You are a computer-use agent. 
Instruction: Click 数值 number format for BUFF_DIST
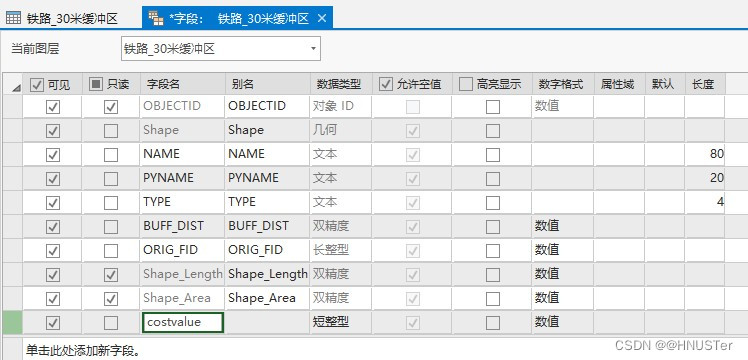click(x=547, y=226)
